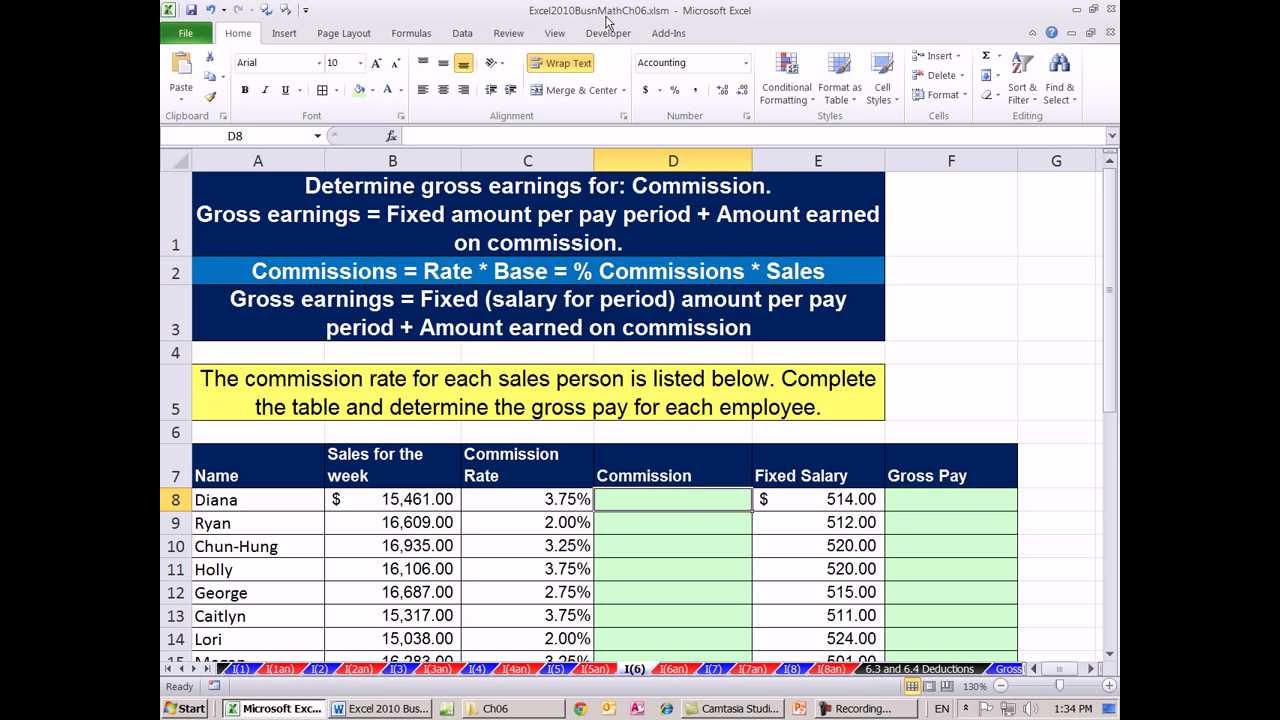Screen dimensions: 1280x720
Task: Toggle Bold formatting
Action: pyautogui.click(x=245, y=90)
